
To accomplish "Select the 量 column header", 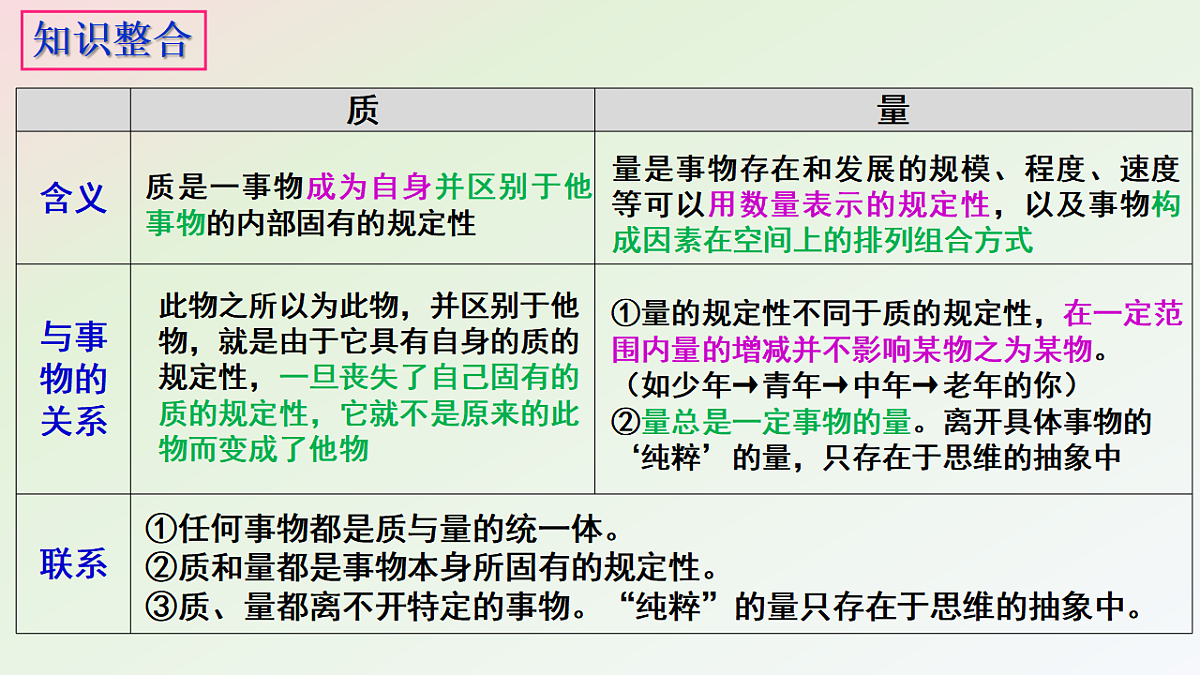I will click(x=892, y=110).
